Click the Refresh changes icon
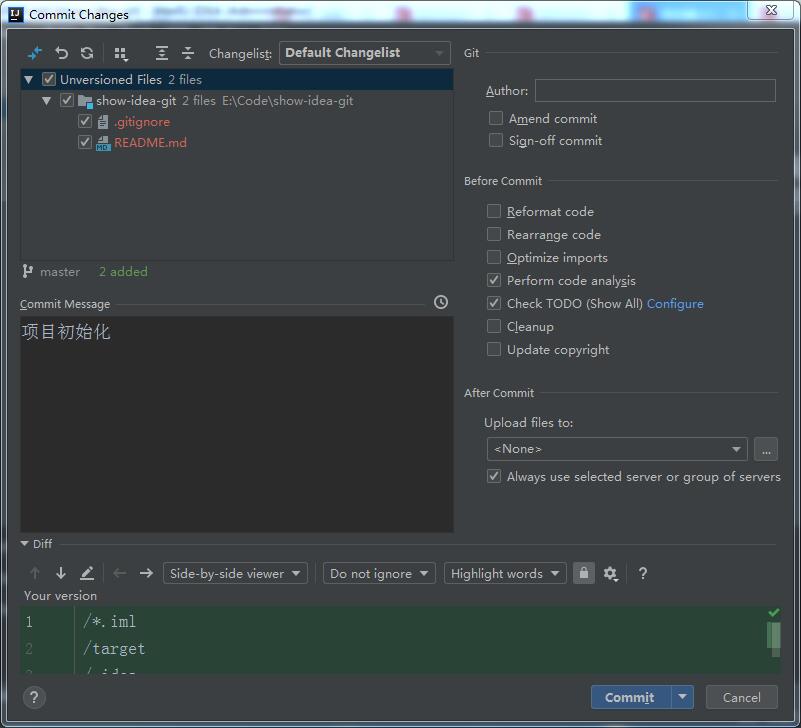This screenshot has height=728, width=801. (87, 53)
